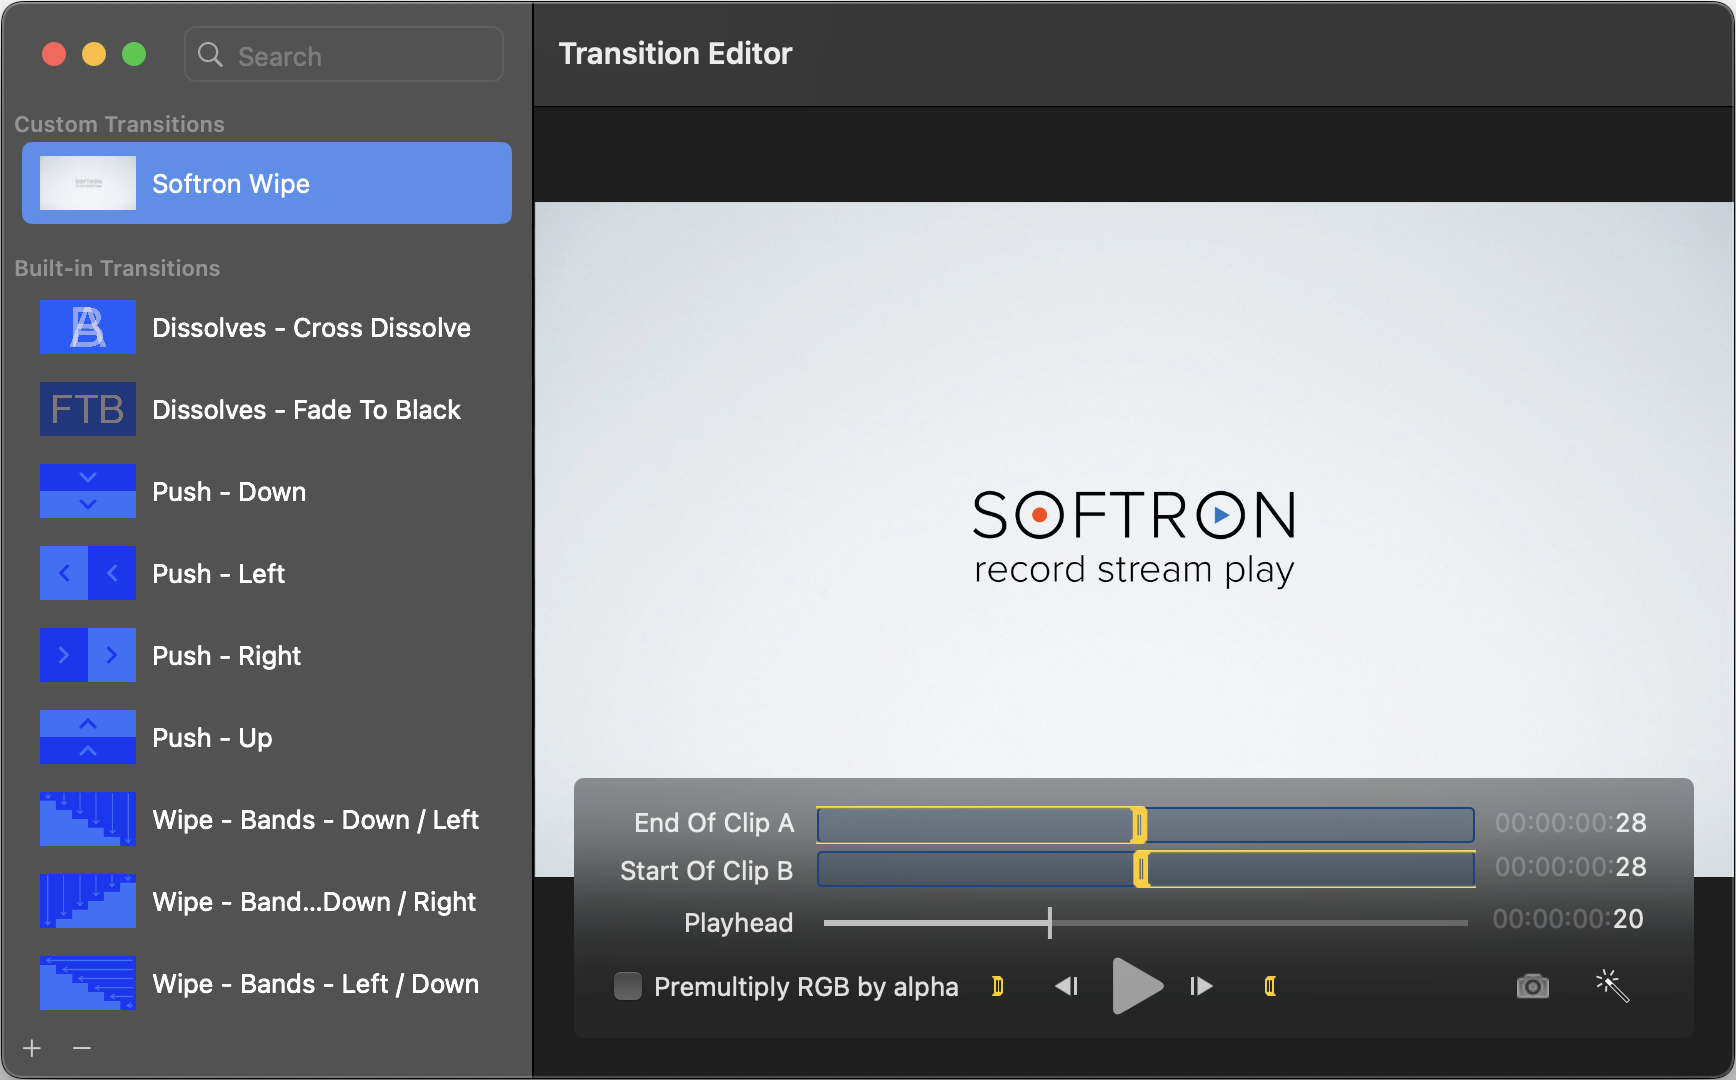
Task: Click the End Of Clip A slider bar
Action: 1146,825
